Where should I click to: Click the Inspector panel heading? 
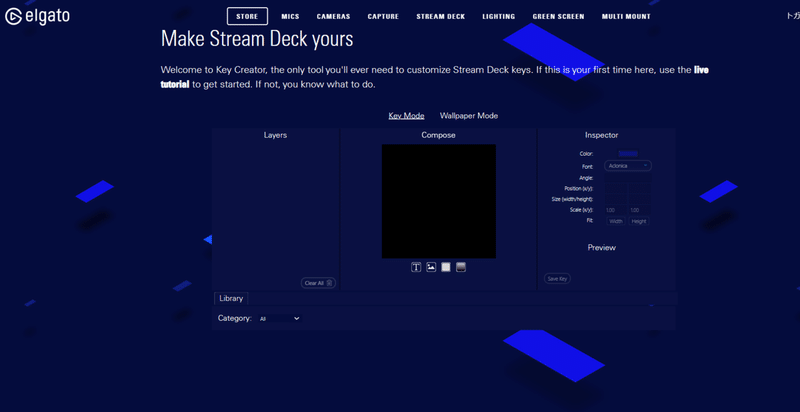pos(602,135)
